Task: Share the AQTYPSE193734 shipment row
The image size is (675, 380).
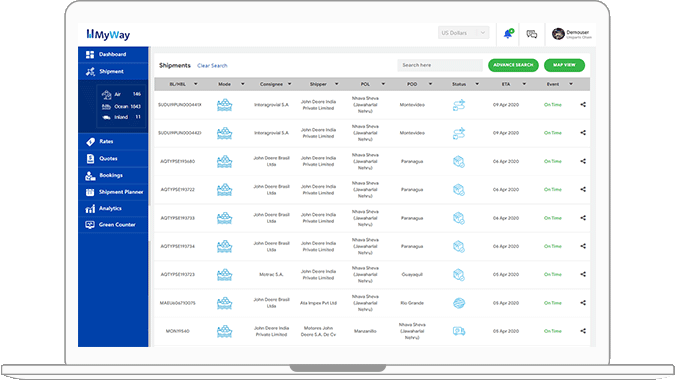Action: pyautogui.click(x=583, y=246)
